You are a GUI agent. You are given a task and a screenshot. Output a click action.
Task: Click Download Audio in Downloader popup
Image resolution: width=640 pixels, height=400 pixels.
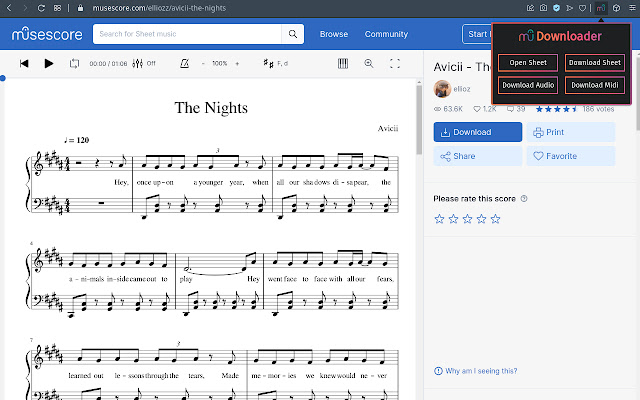tap(528, 85)
